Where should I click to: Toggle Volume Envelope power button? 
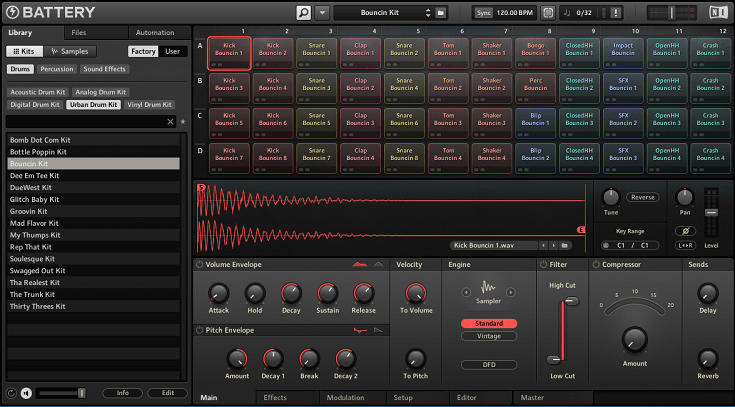pyautogui.click(x=199, y=264)
